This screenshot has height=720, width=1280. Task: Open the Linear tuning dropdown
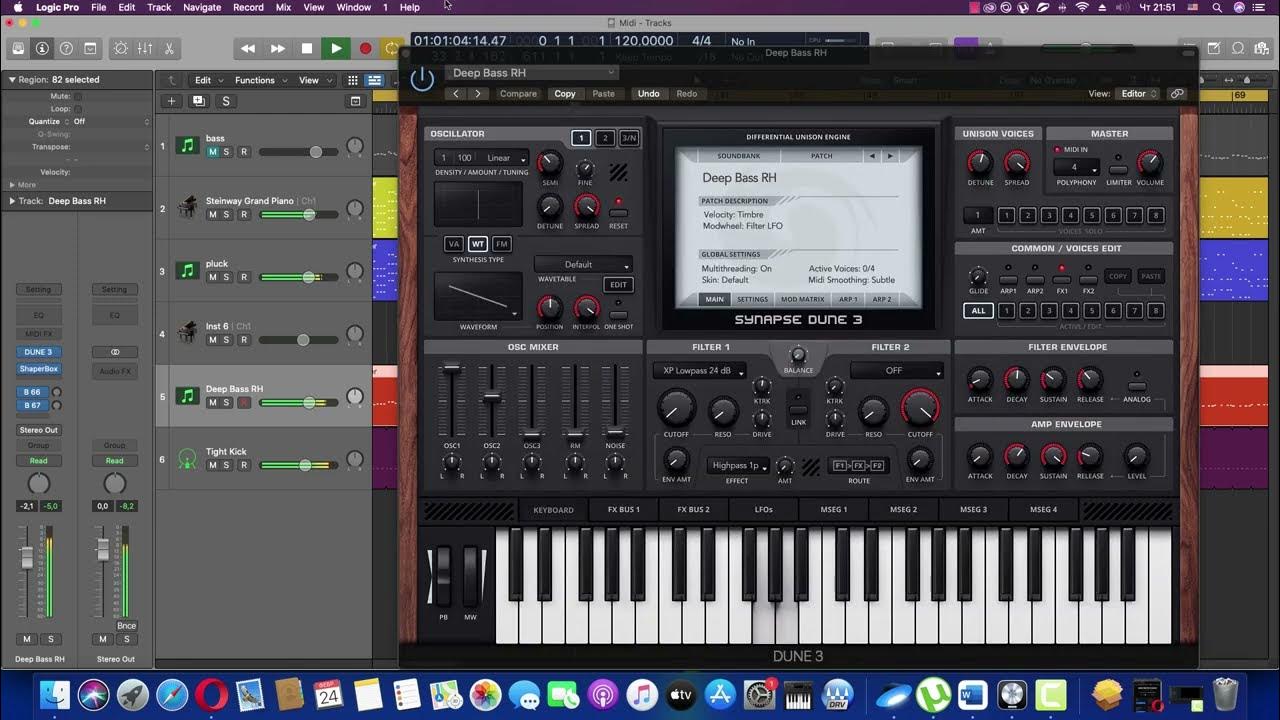click(506, 158)
